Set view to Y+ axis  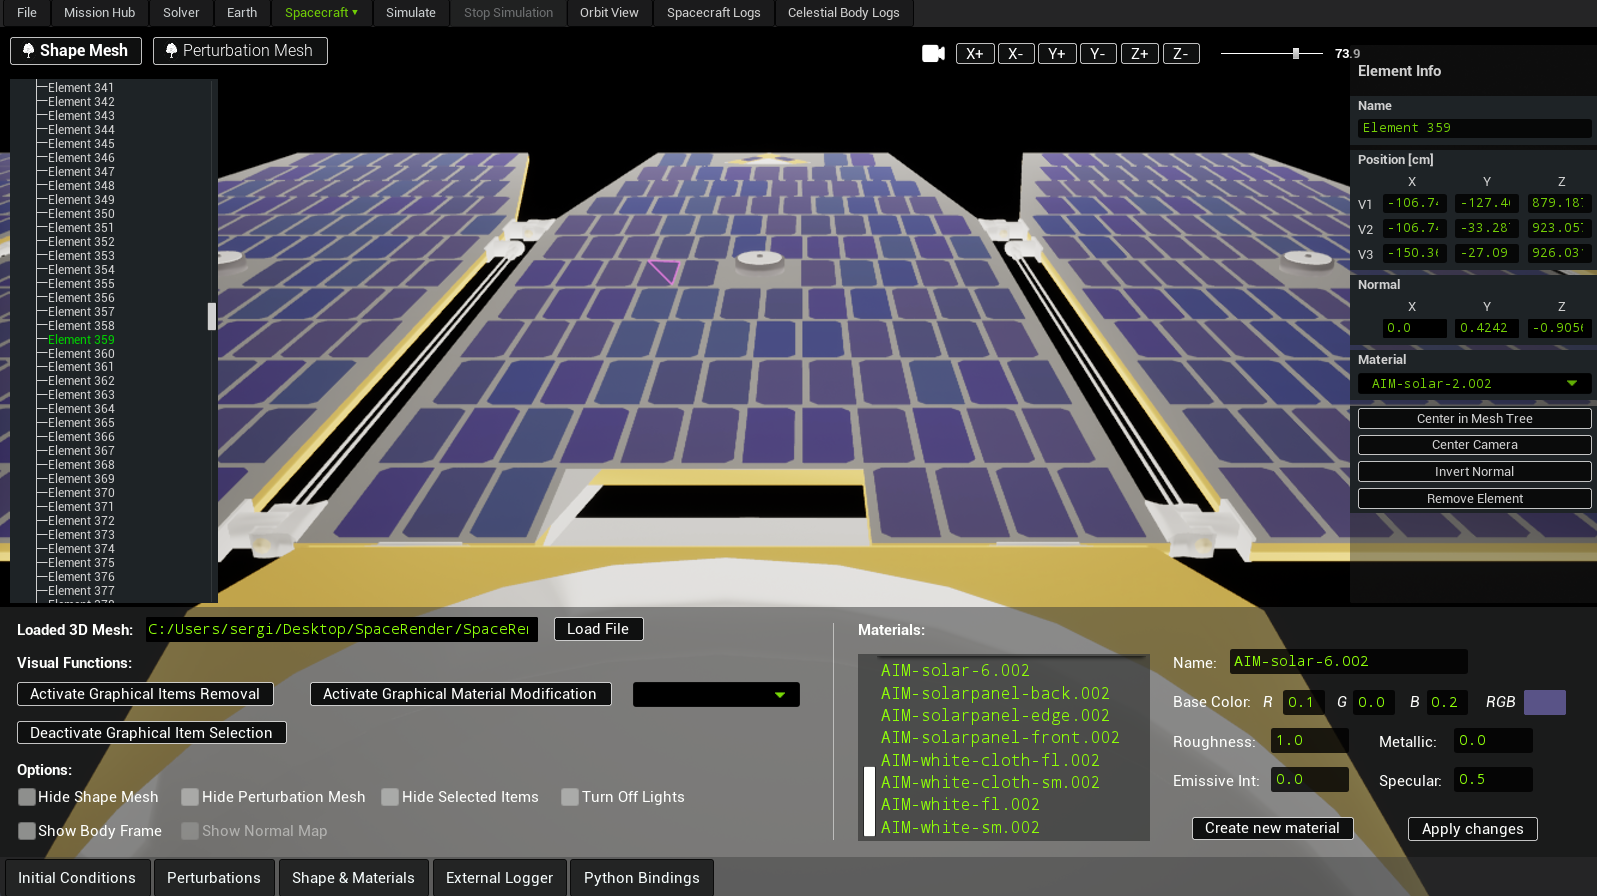tap(1056, 54)
